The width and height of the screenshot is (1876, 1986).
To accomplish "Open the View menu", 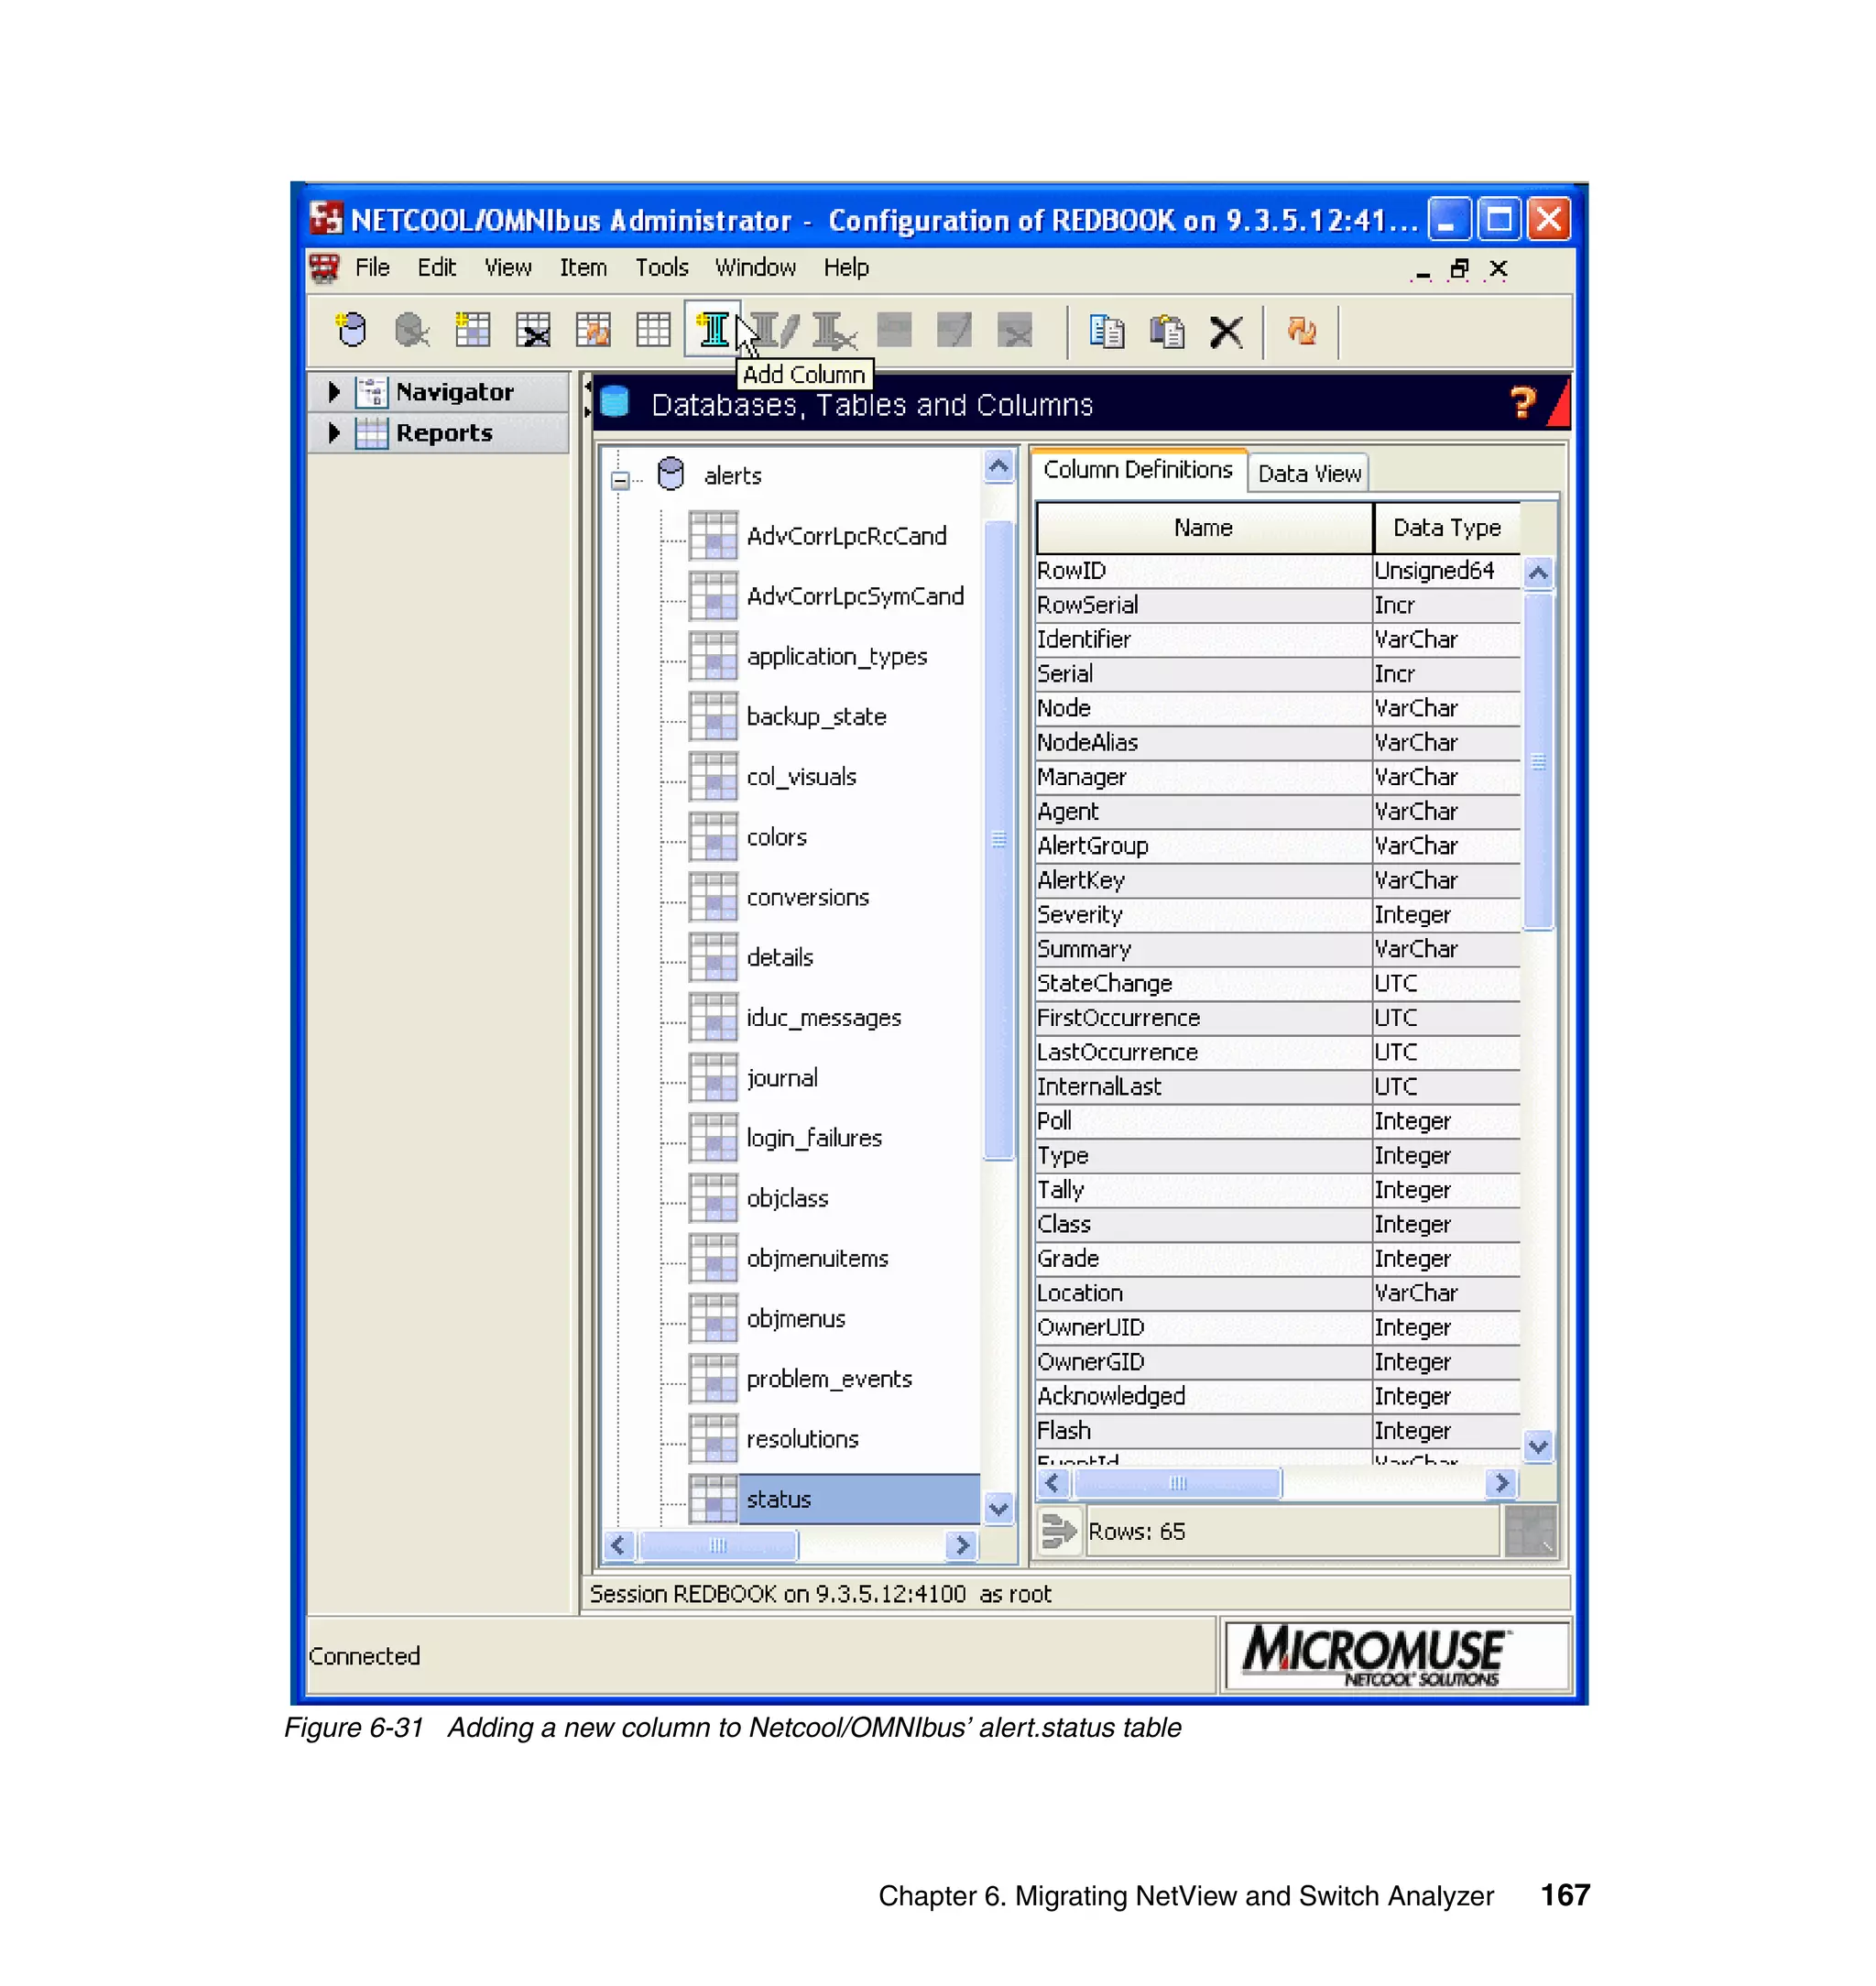I will coord(507,268).
